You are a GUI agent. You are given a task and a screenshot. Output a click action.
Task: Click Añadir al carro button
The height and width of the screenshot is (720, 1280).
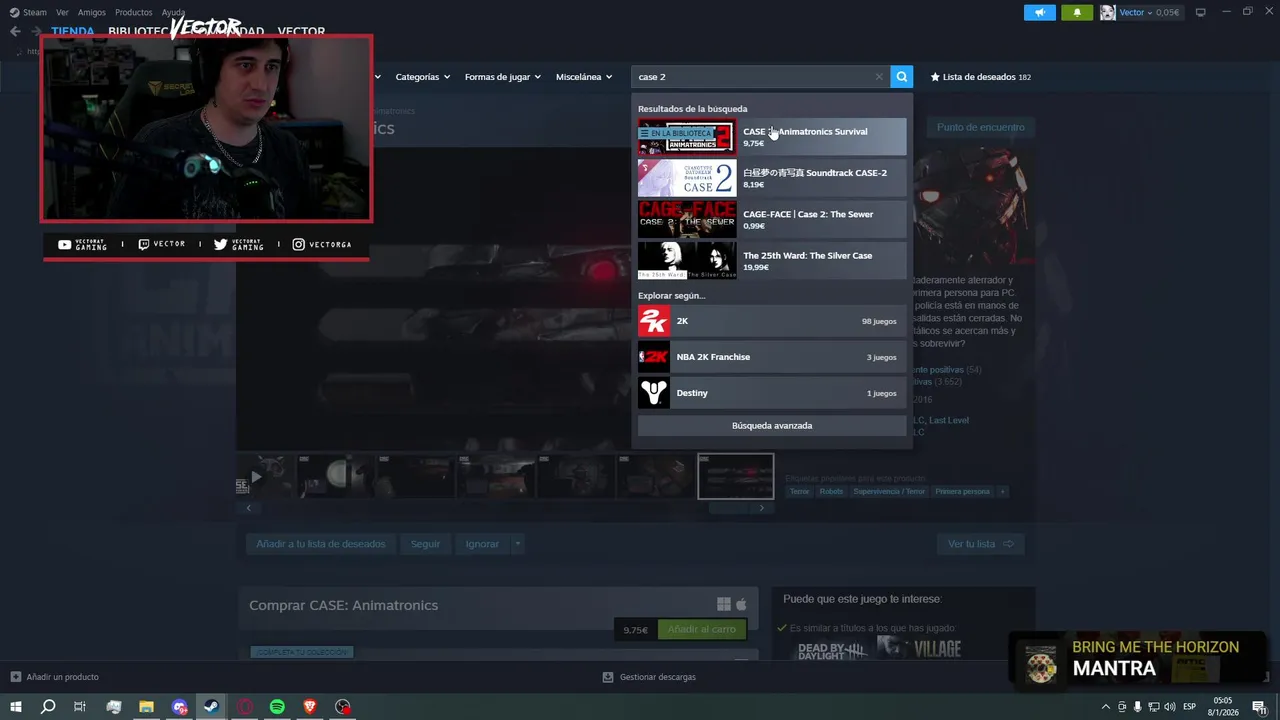tap(702, 630)
